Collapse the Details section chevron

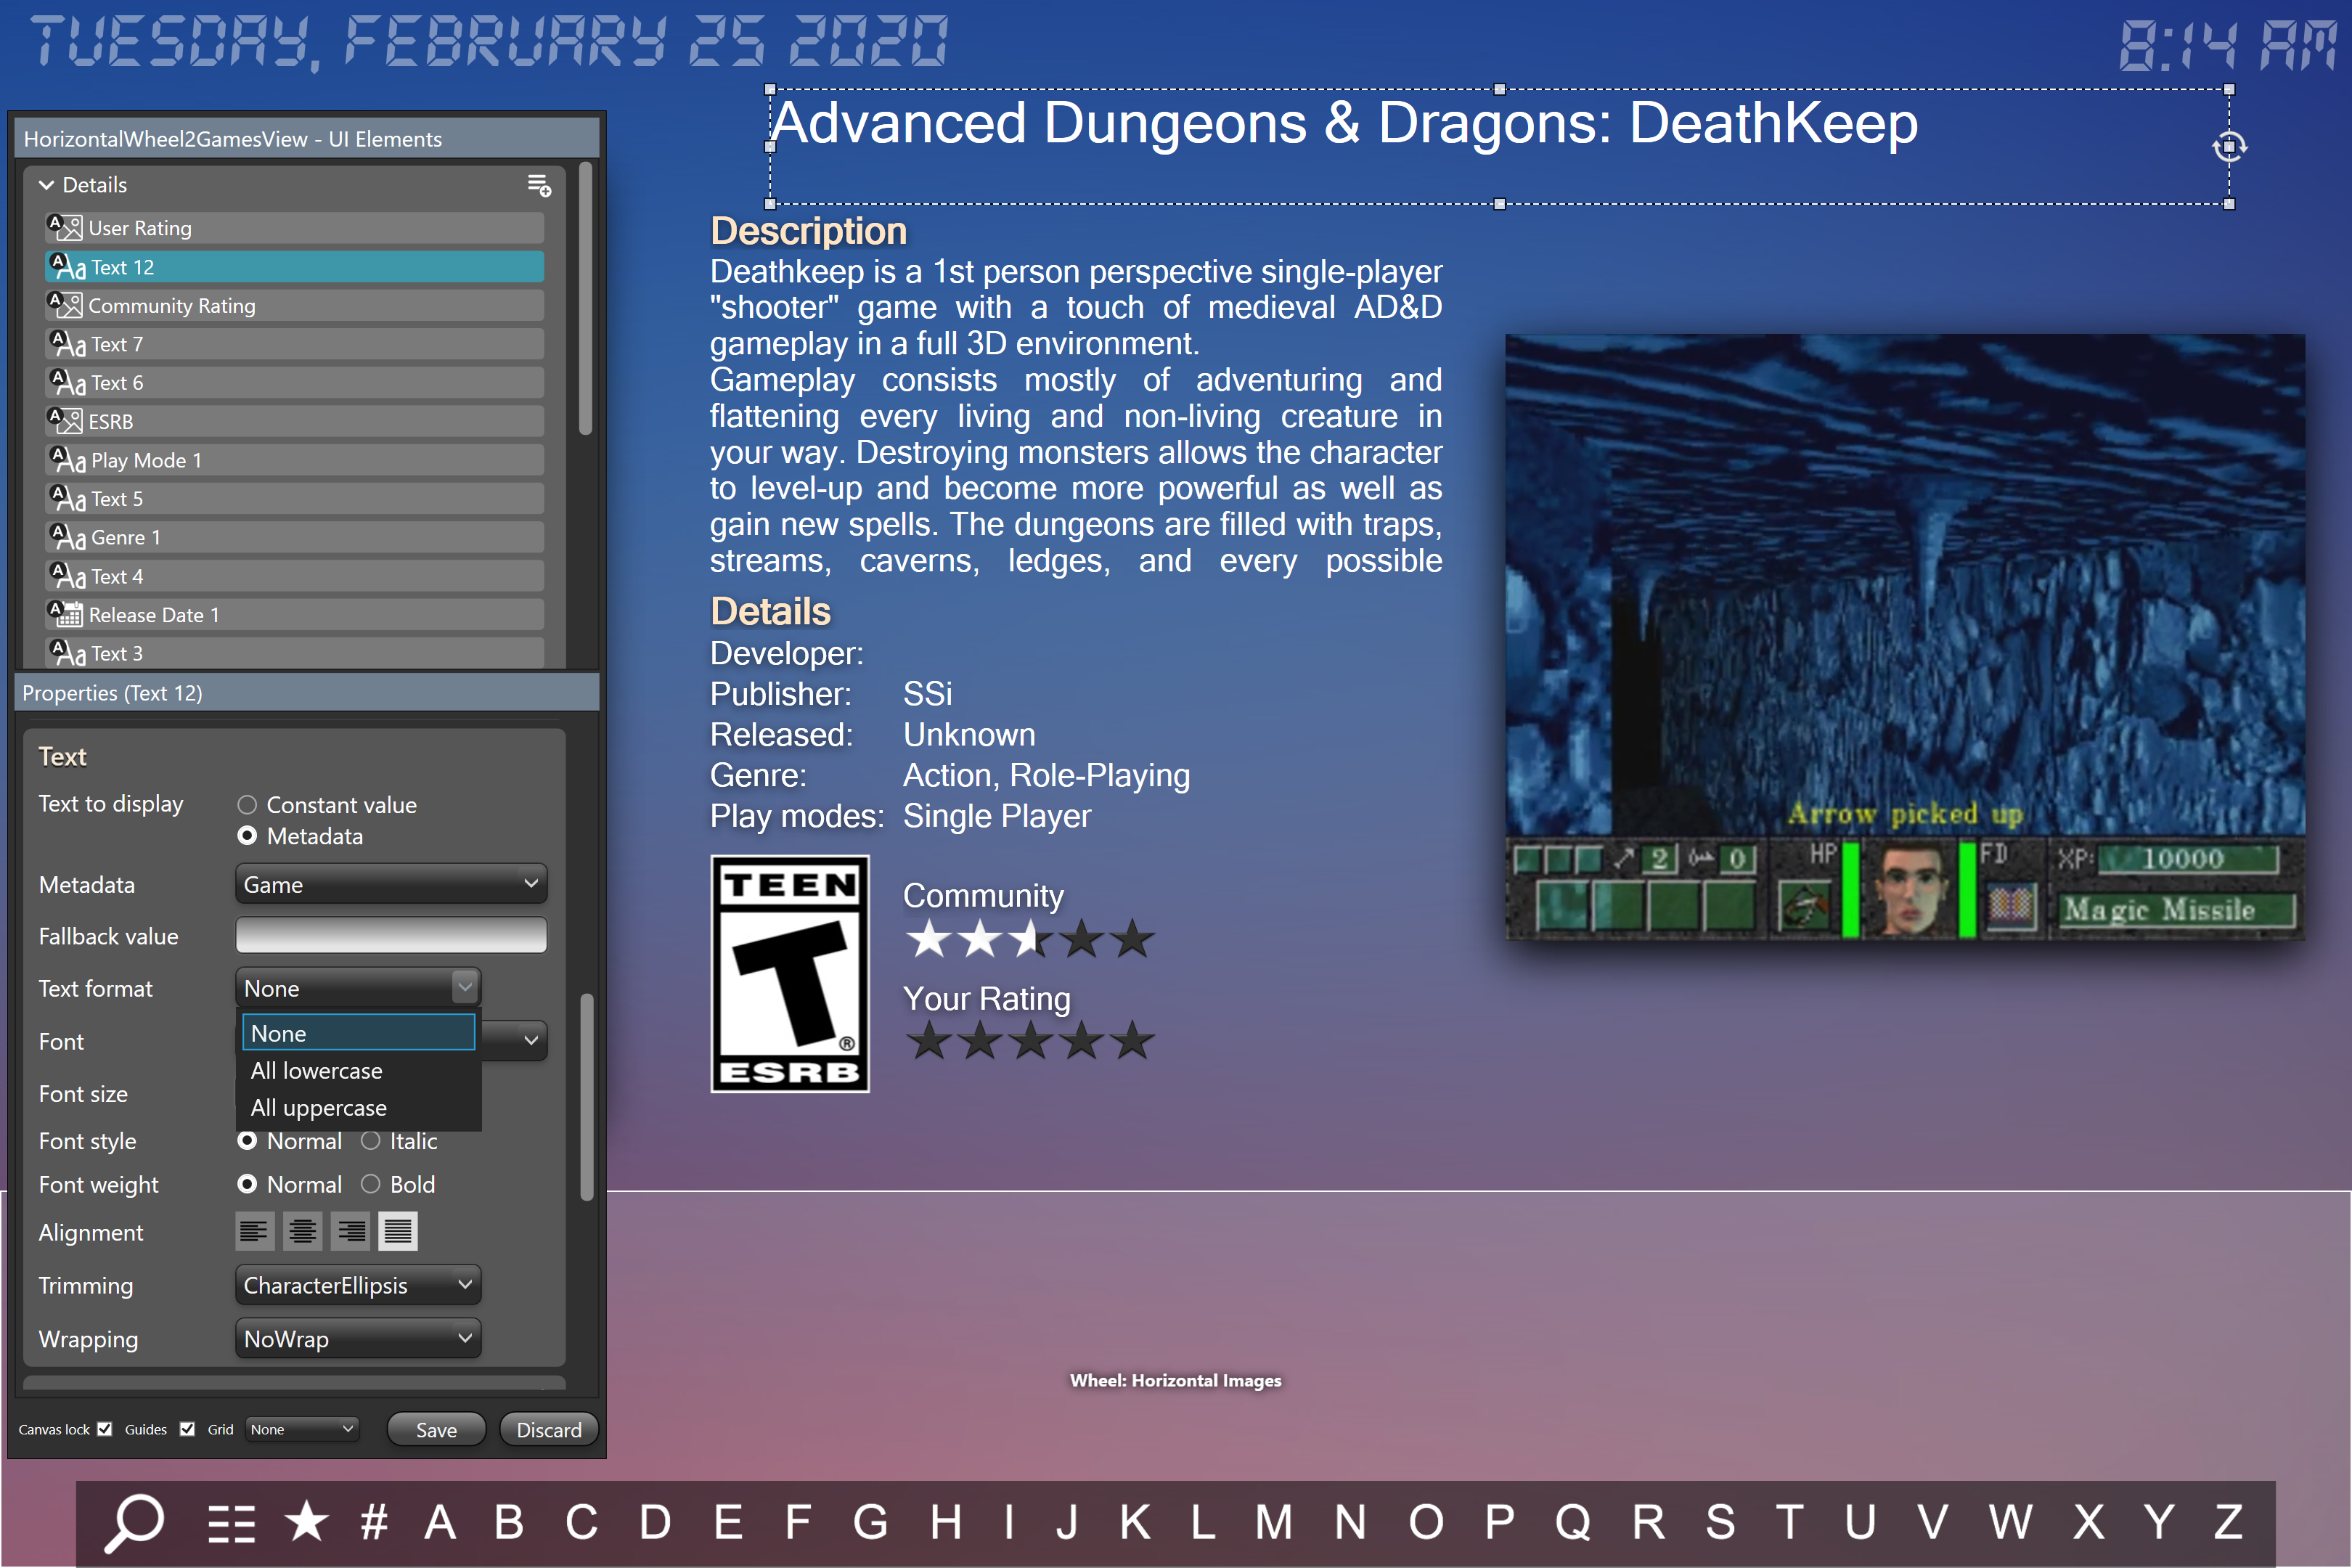pyautogui.click(x=46, y=185)
